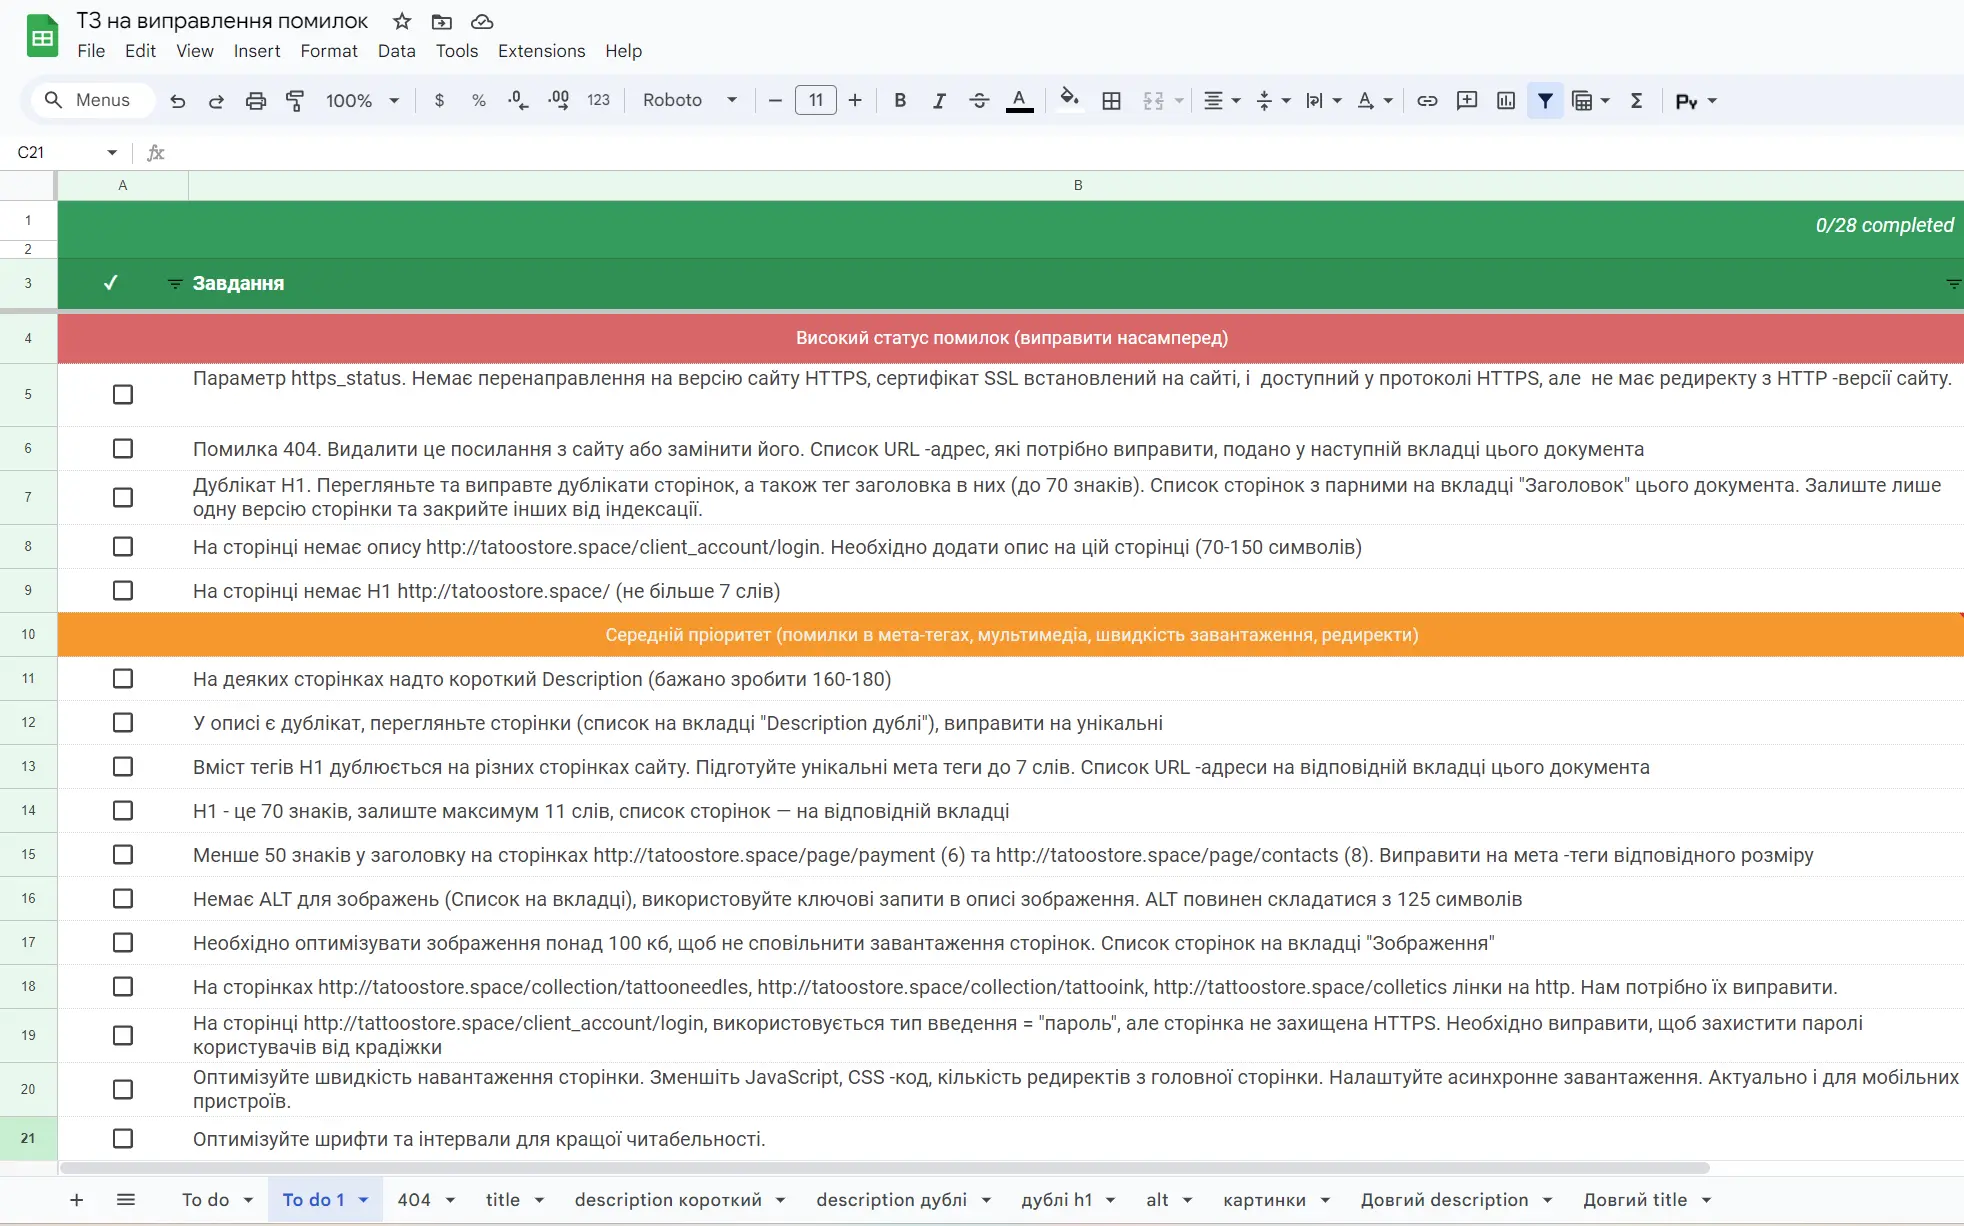Star the document title
The width and height of the screenshot is (1964, 1226).
click(402, 21)
